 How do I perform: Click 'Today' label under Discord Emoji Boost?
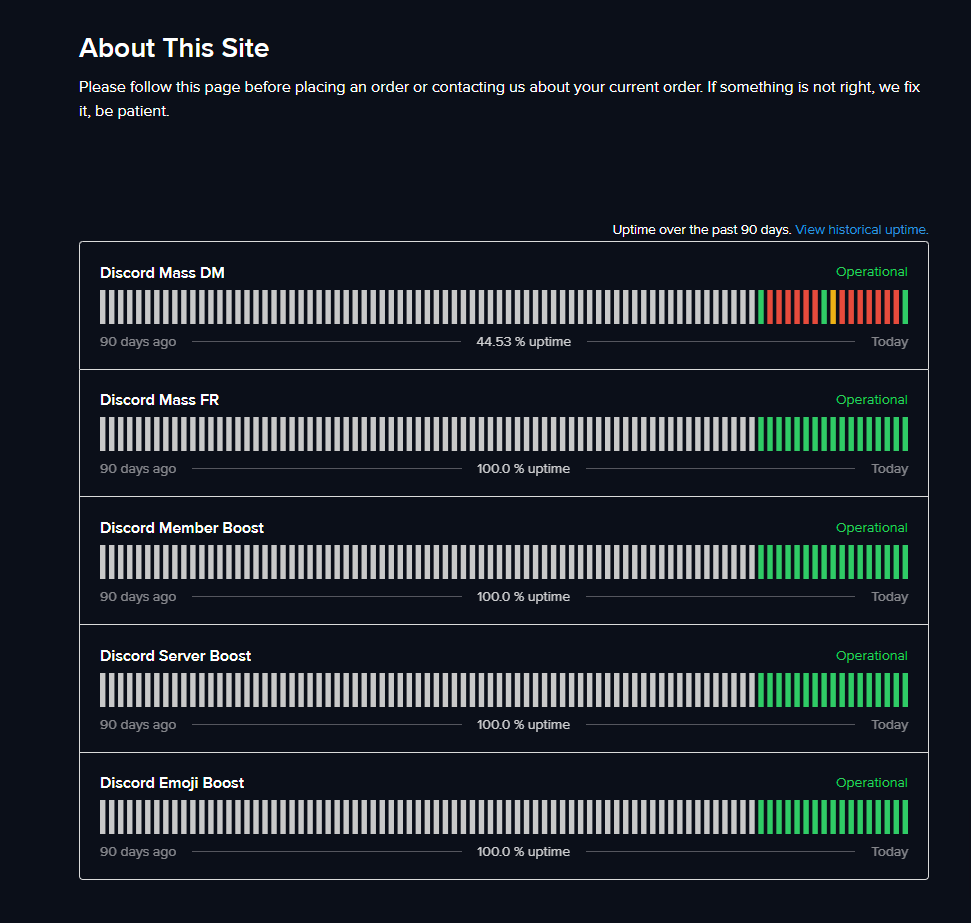point(889,852)
